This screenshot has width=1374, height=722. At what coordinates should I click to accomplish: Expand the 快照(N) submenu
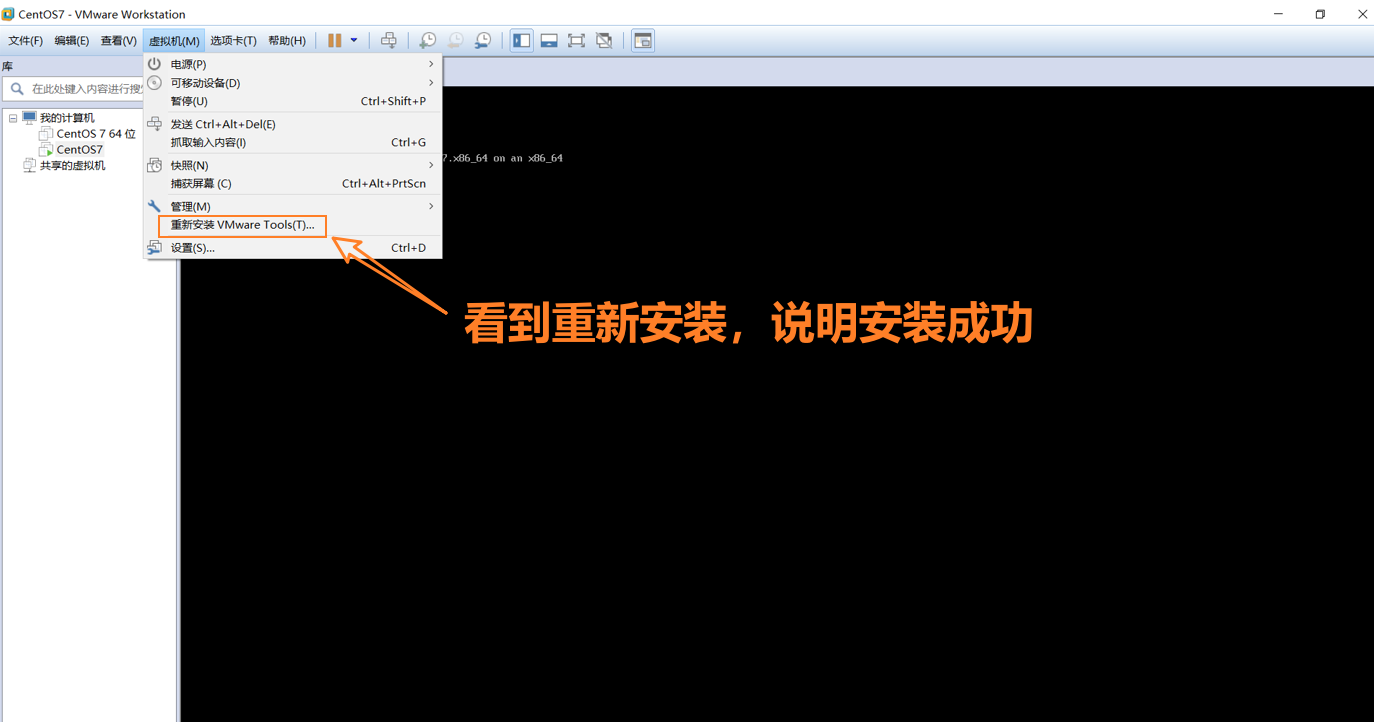point(293,165)
